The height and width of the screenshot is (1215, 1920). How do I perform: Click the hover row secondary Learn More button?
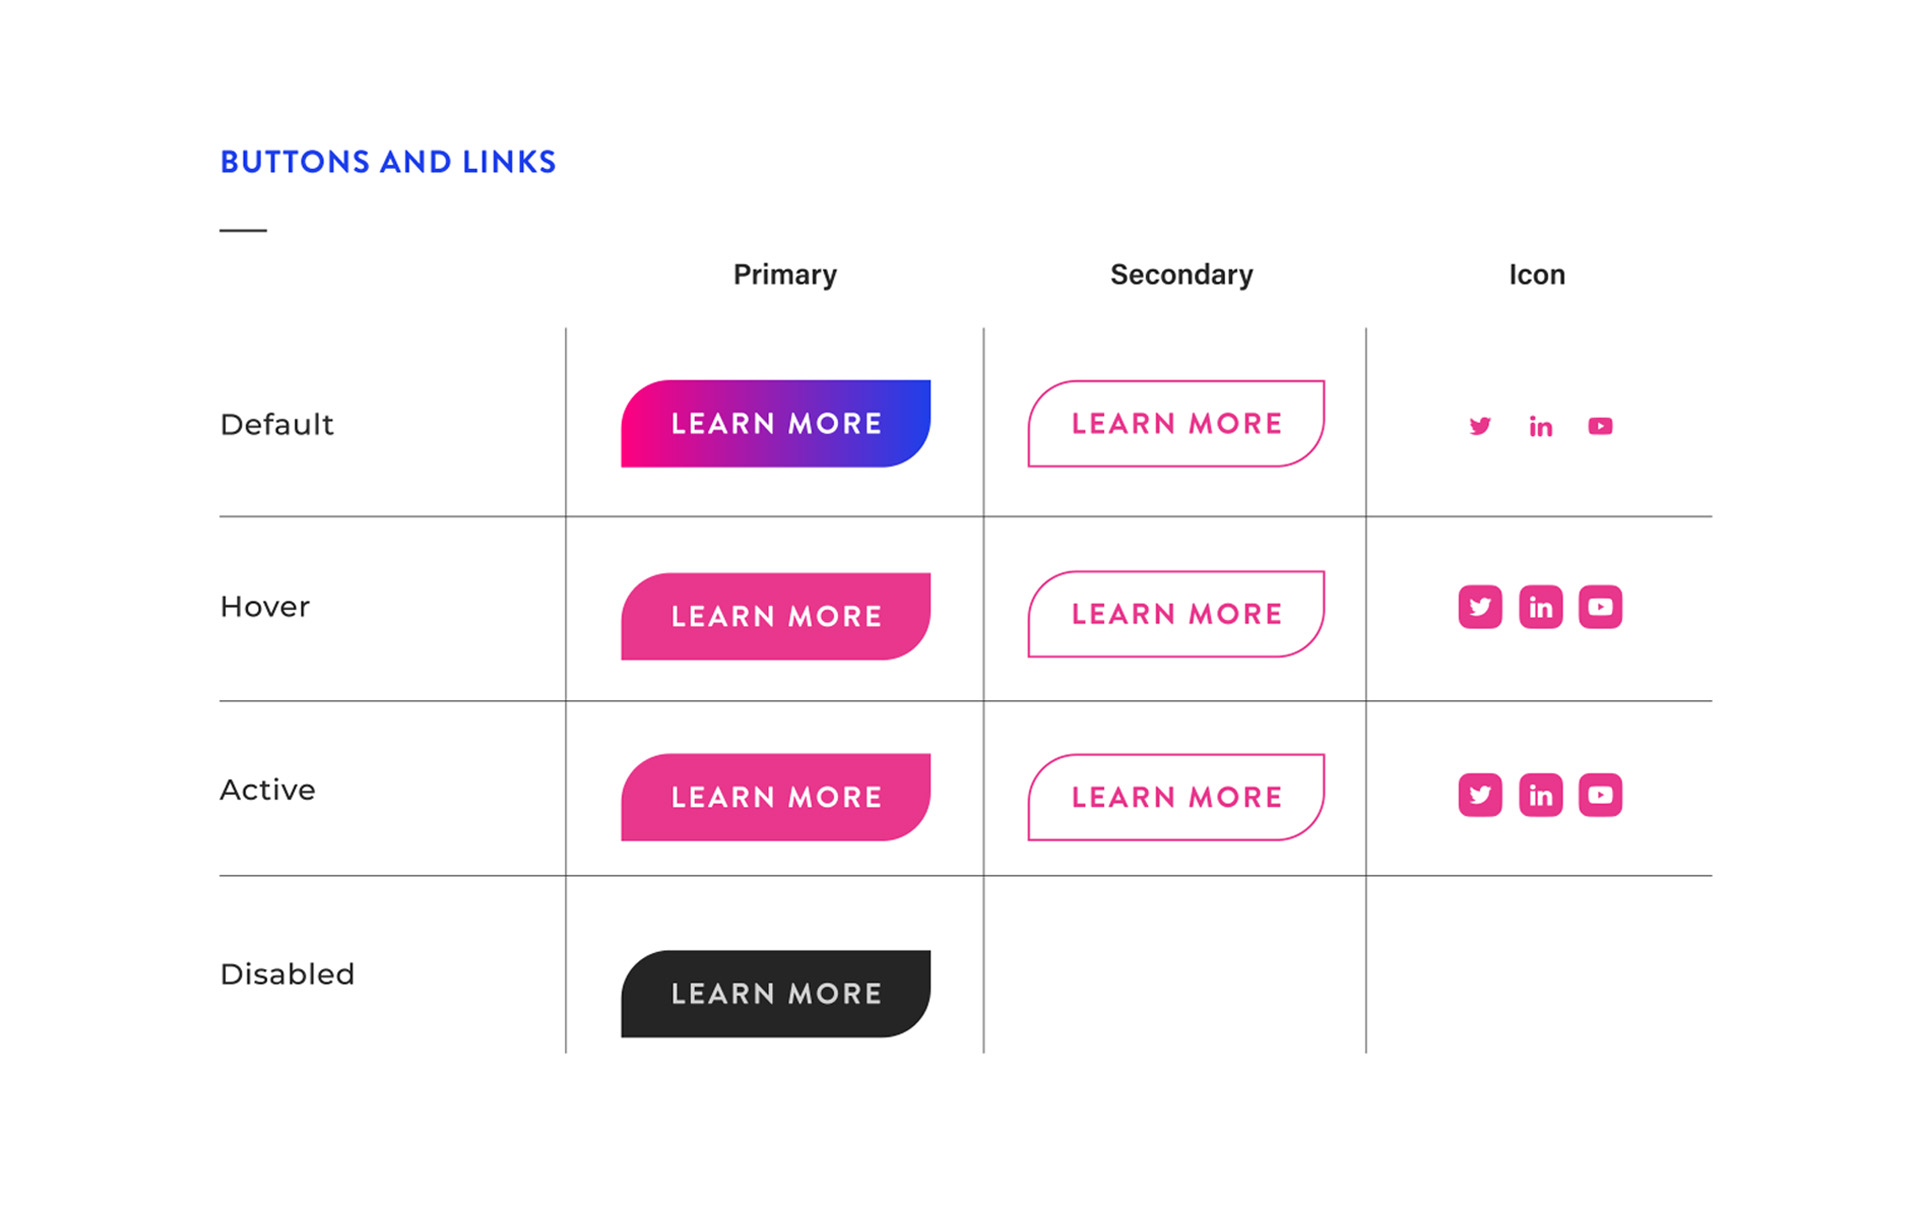(x=1176, y=614)
